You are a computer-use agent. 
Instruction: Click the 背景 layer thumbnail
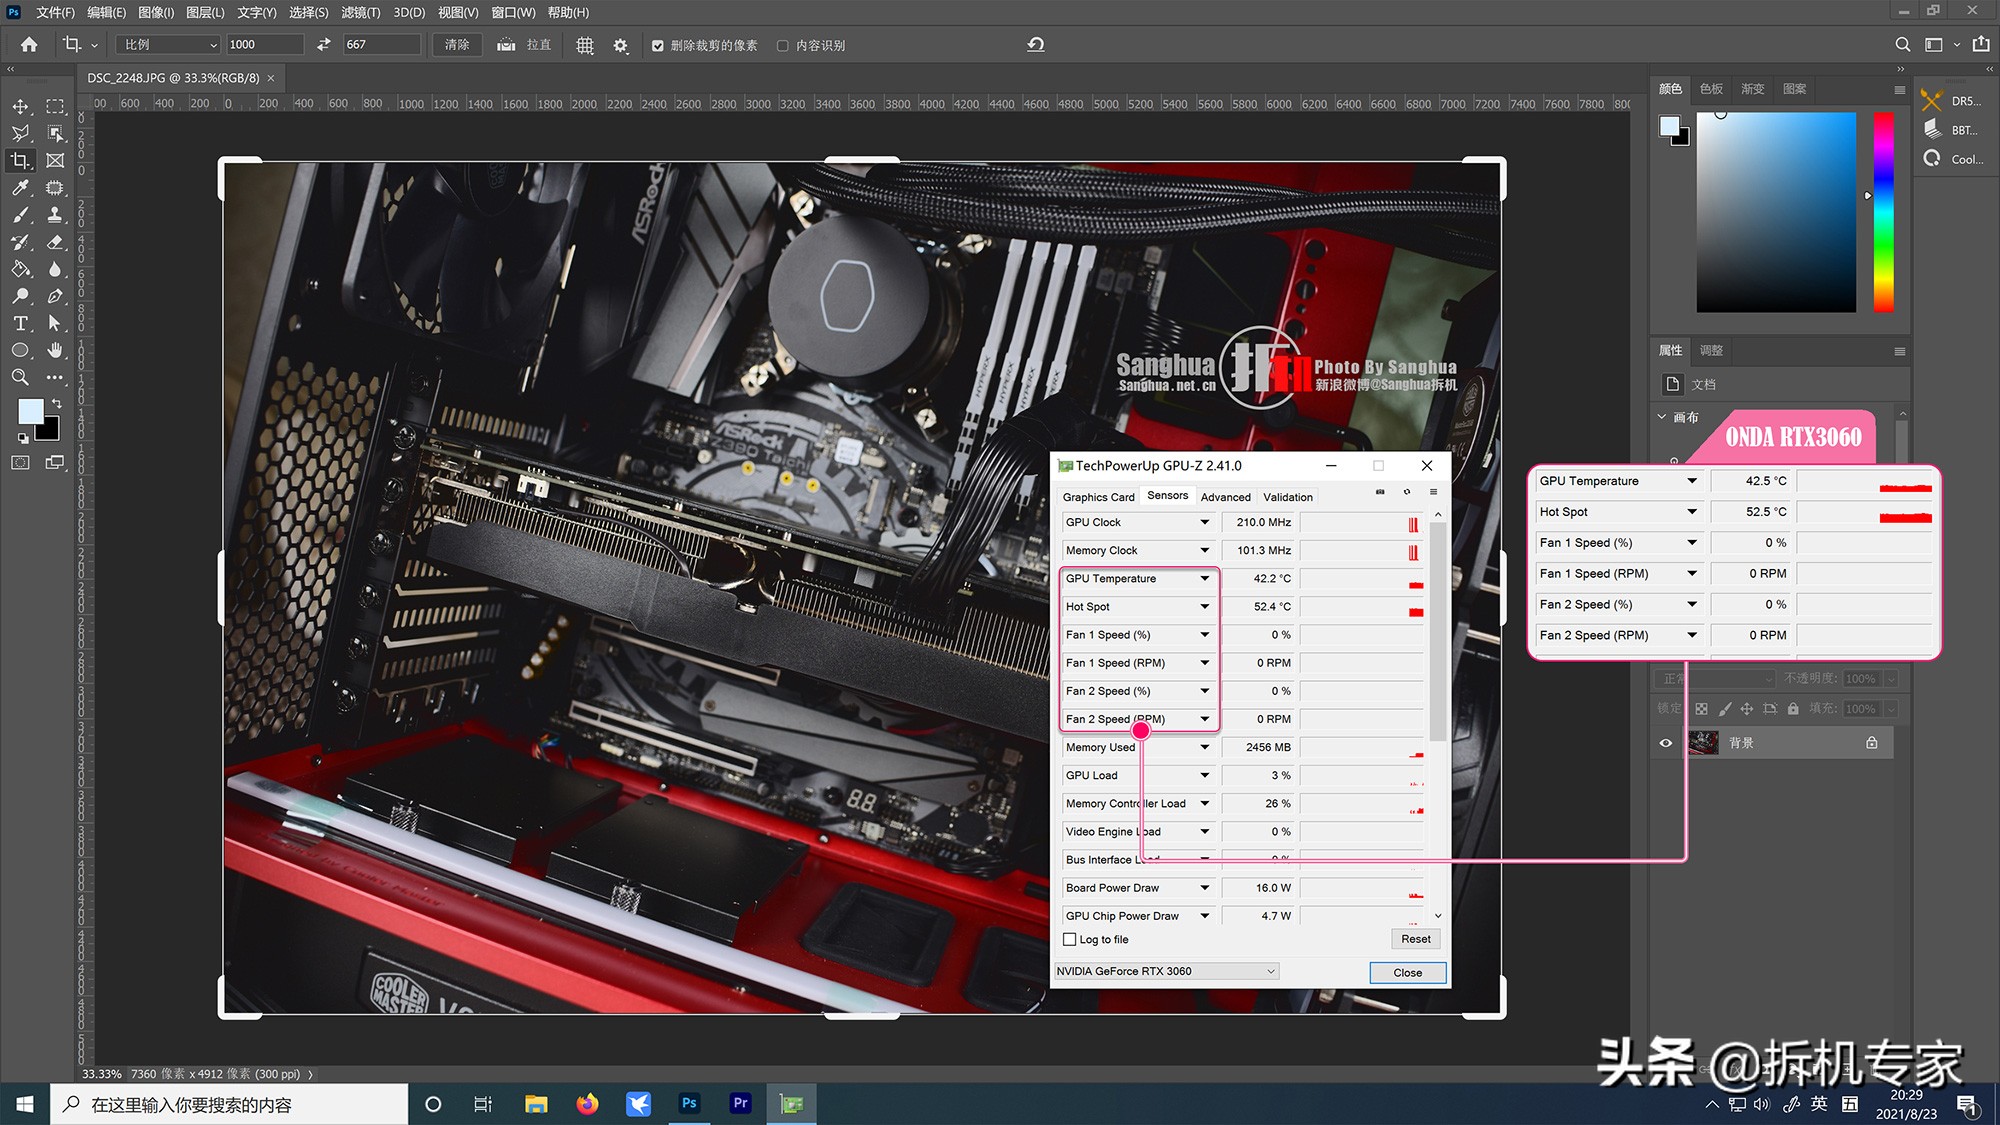pos(1704,742)
